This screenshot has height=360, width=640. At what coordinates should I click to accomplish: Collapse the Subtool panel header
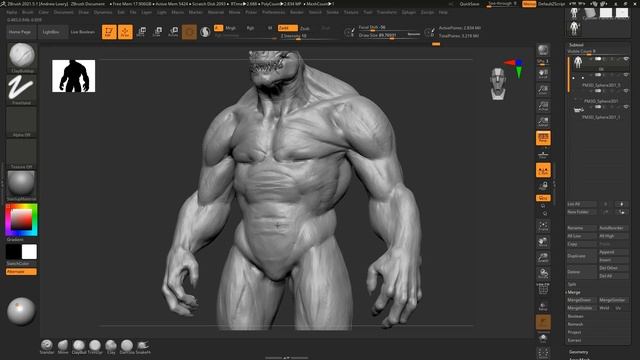(576, 45)
